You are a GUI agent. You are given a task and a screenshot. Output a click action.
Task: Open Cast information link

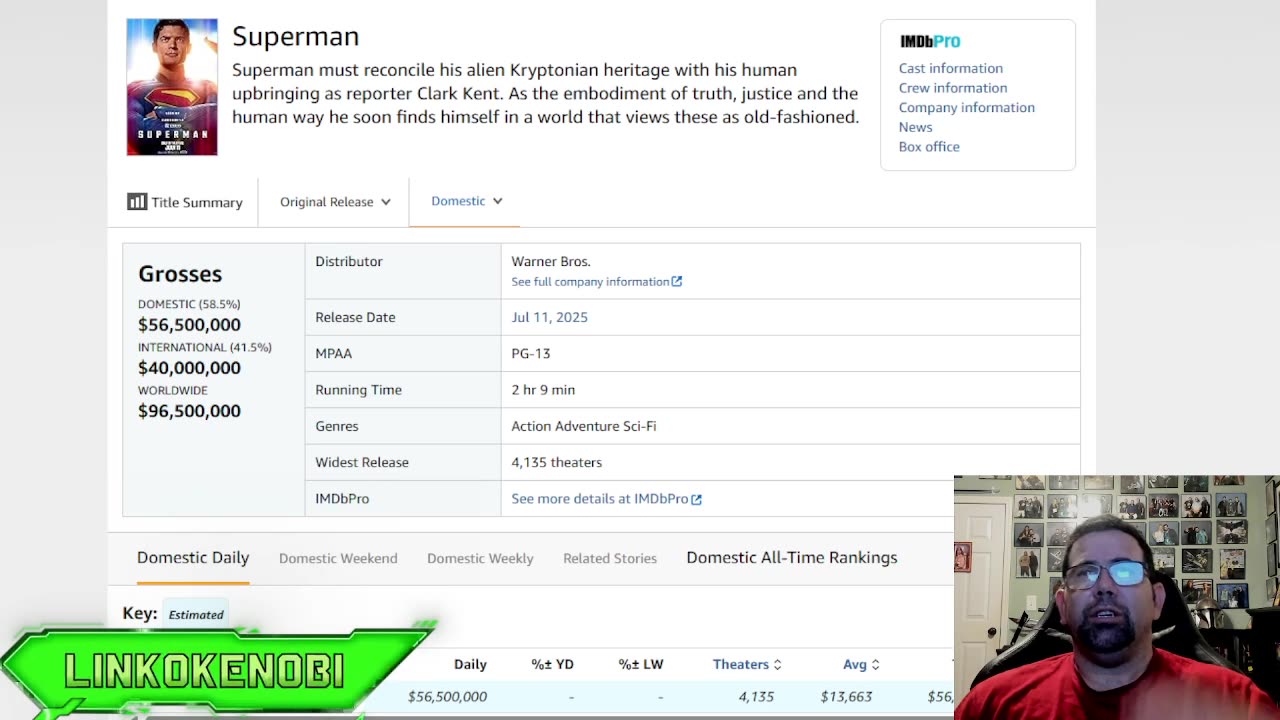(x=950, y=68)
